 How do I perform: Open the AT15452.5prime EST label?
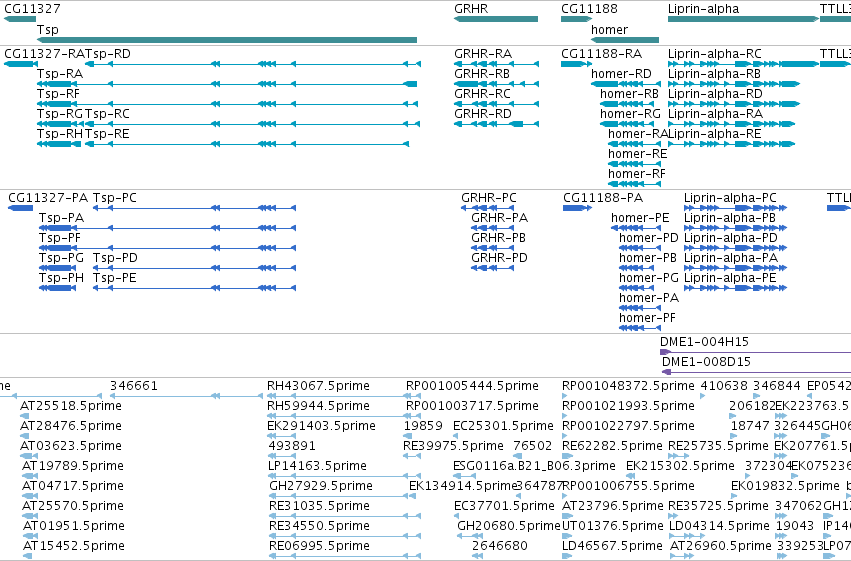(74, 546)
